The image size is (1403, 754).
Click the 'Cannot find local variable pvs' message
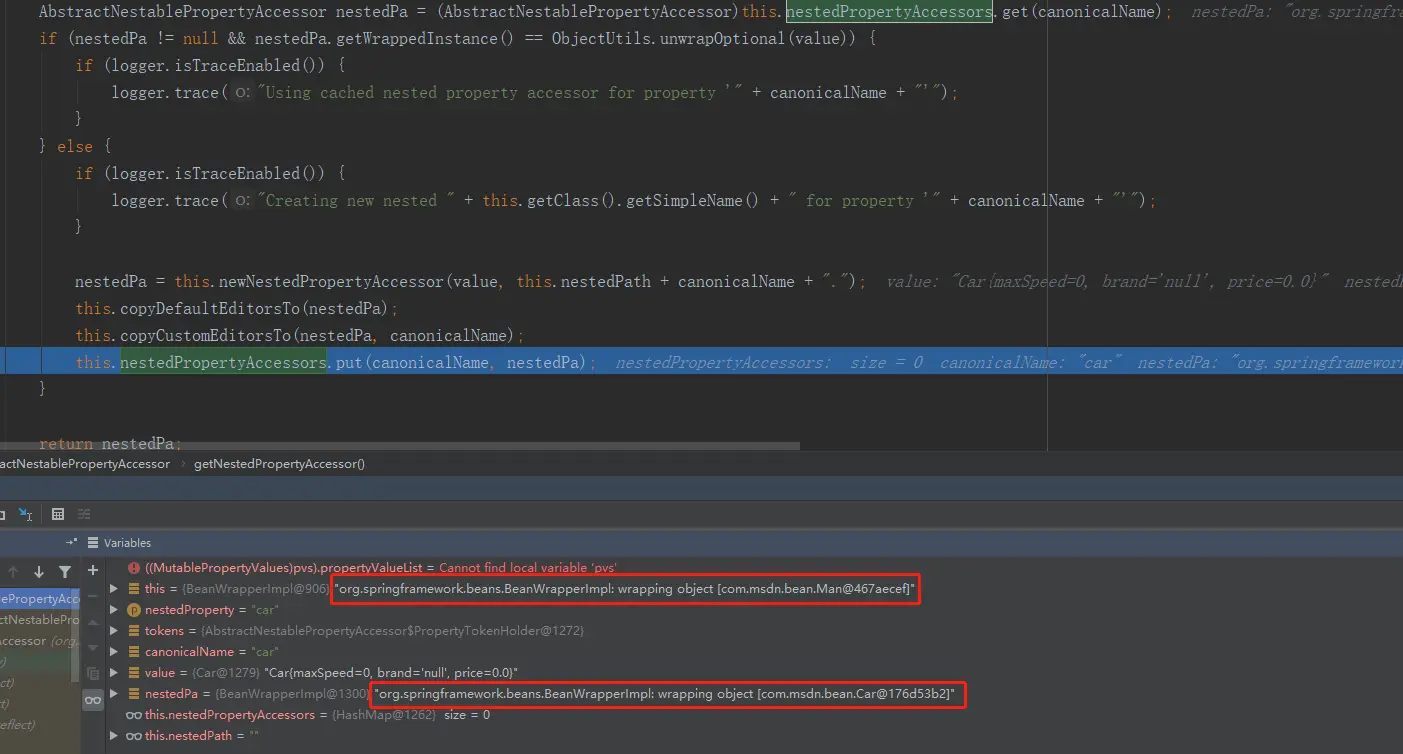tap(528, 567)
